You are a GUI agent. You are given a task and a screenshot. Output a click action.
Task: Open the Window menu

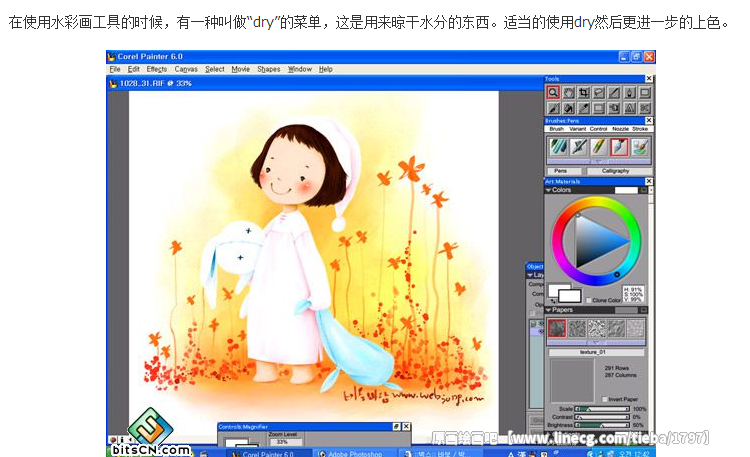click(300, 69)
